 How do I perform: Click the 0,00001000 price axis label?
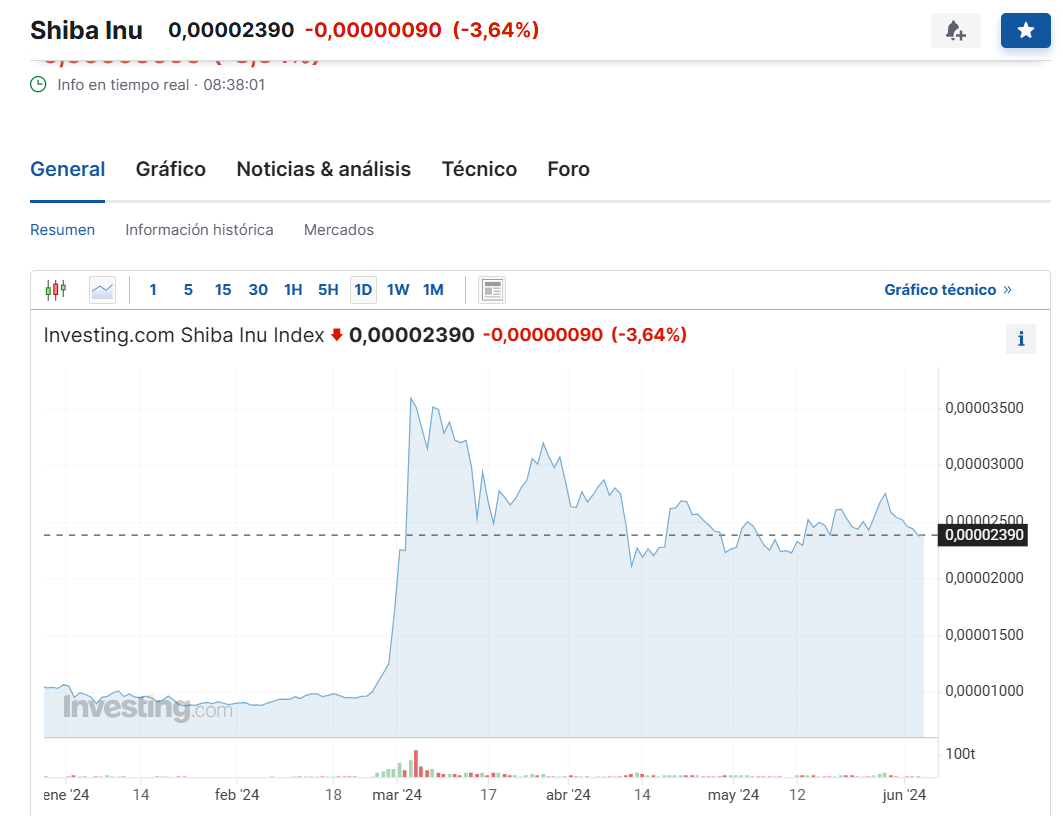(984, 691)
